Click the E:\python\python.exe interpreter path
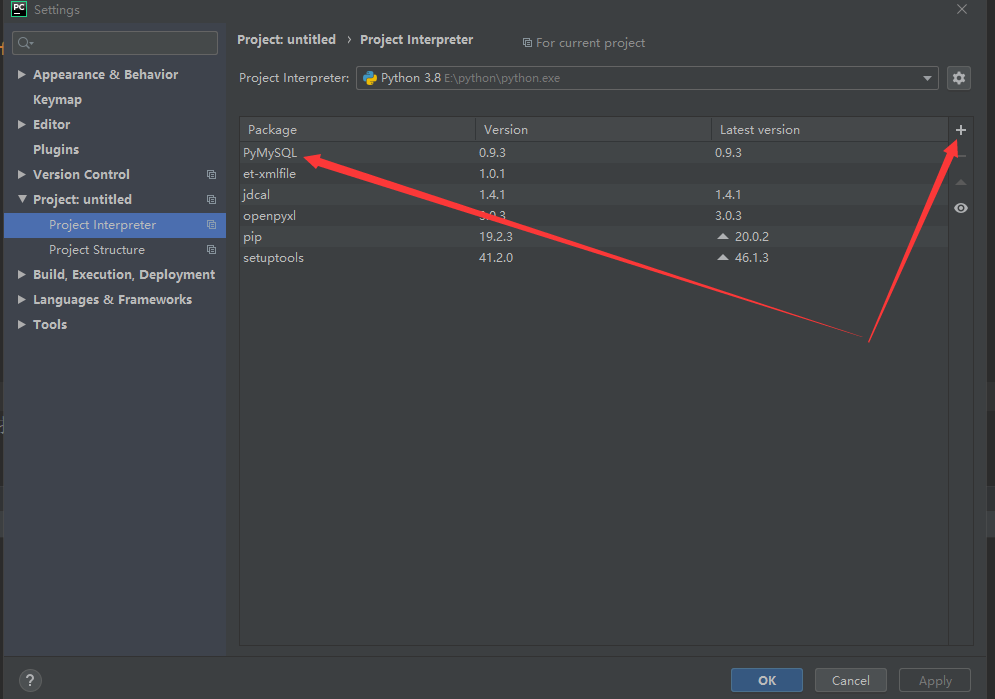The image size is (995, 699). [502, 78]
